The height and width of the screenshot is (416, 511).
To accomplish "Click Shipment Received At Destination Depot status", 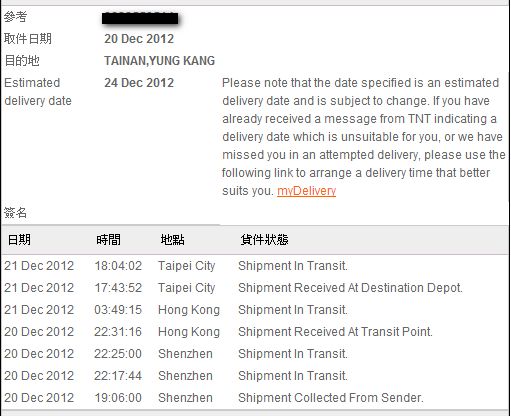I will [350, 288].
